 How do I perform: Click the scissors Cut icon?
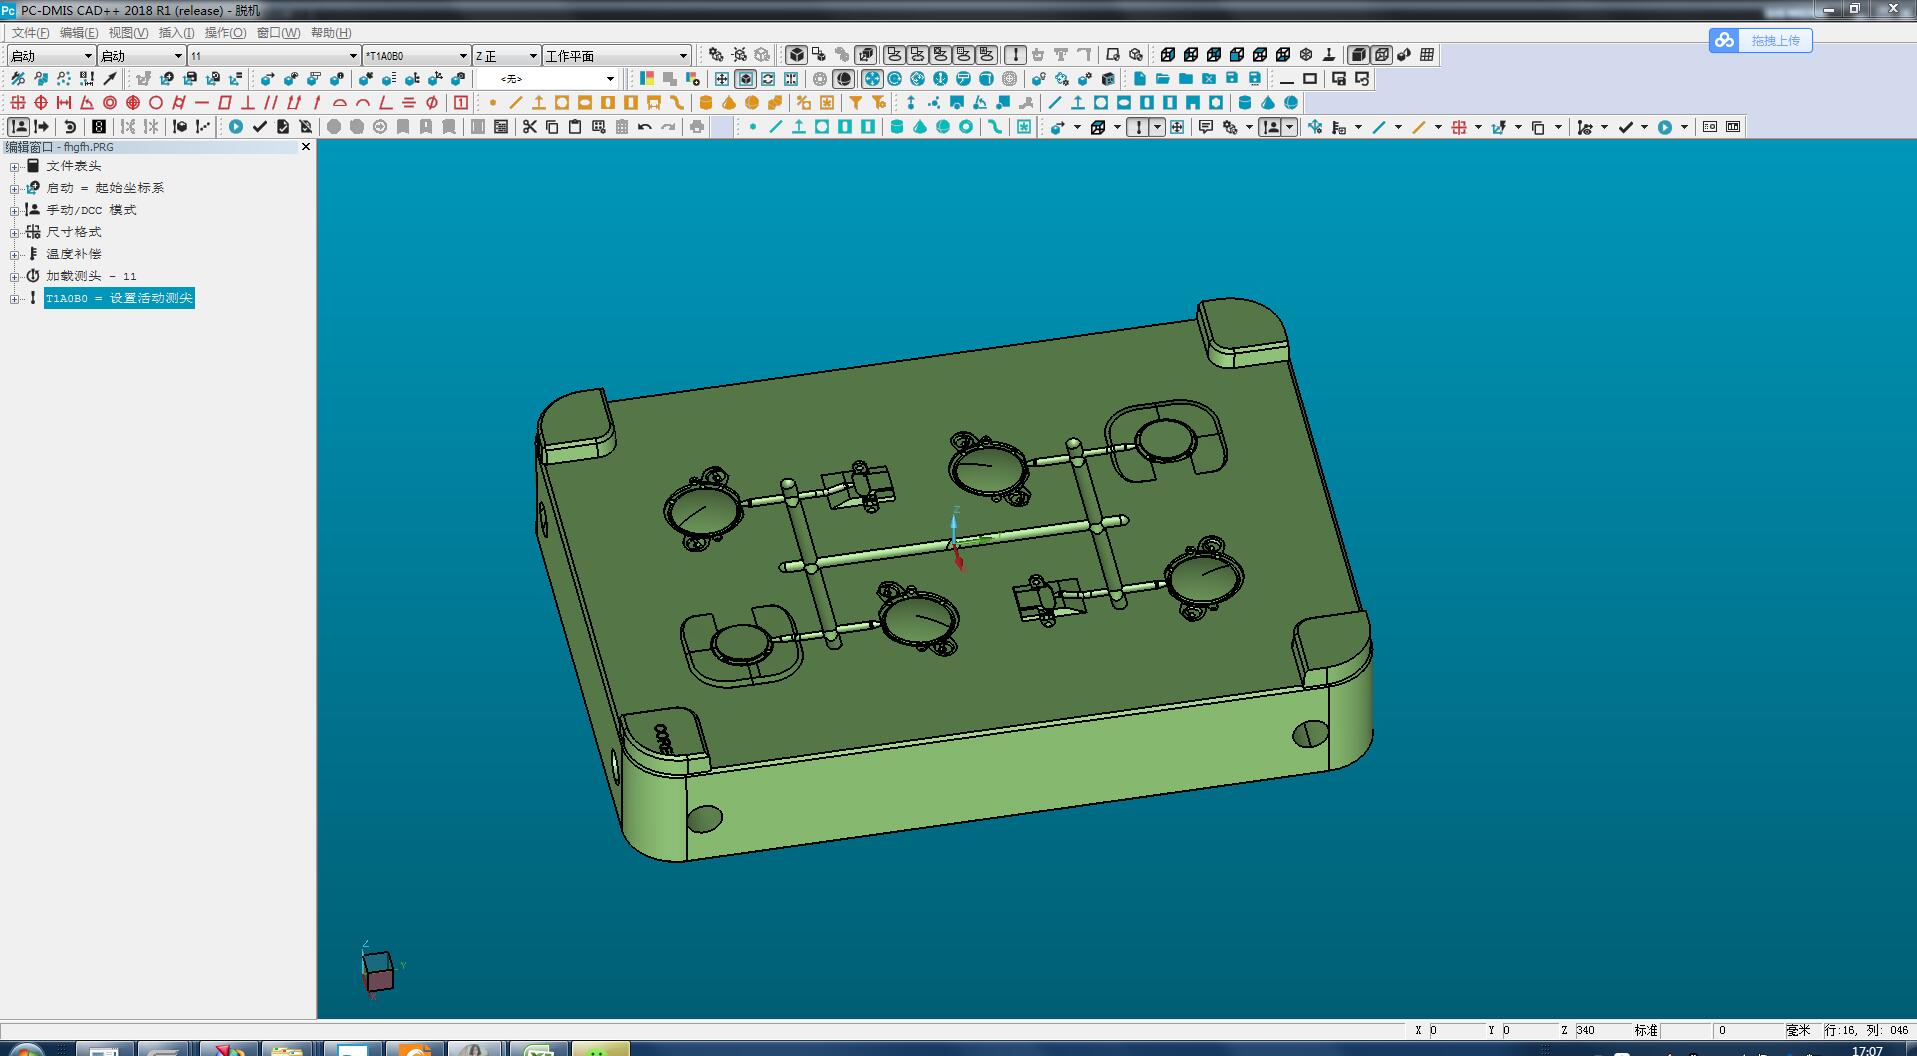[530, 127]
